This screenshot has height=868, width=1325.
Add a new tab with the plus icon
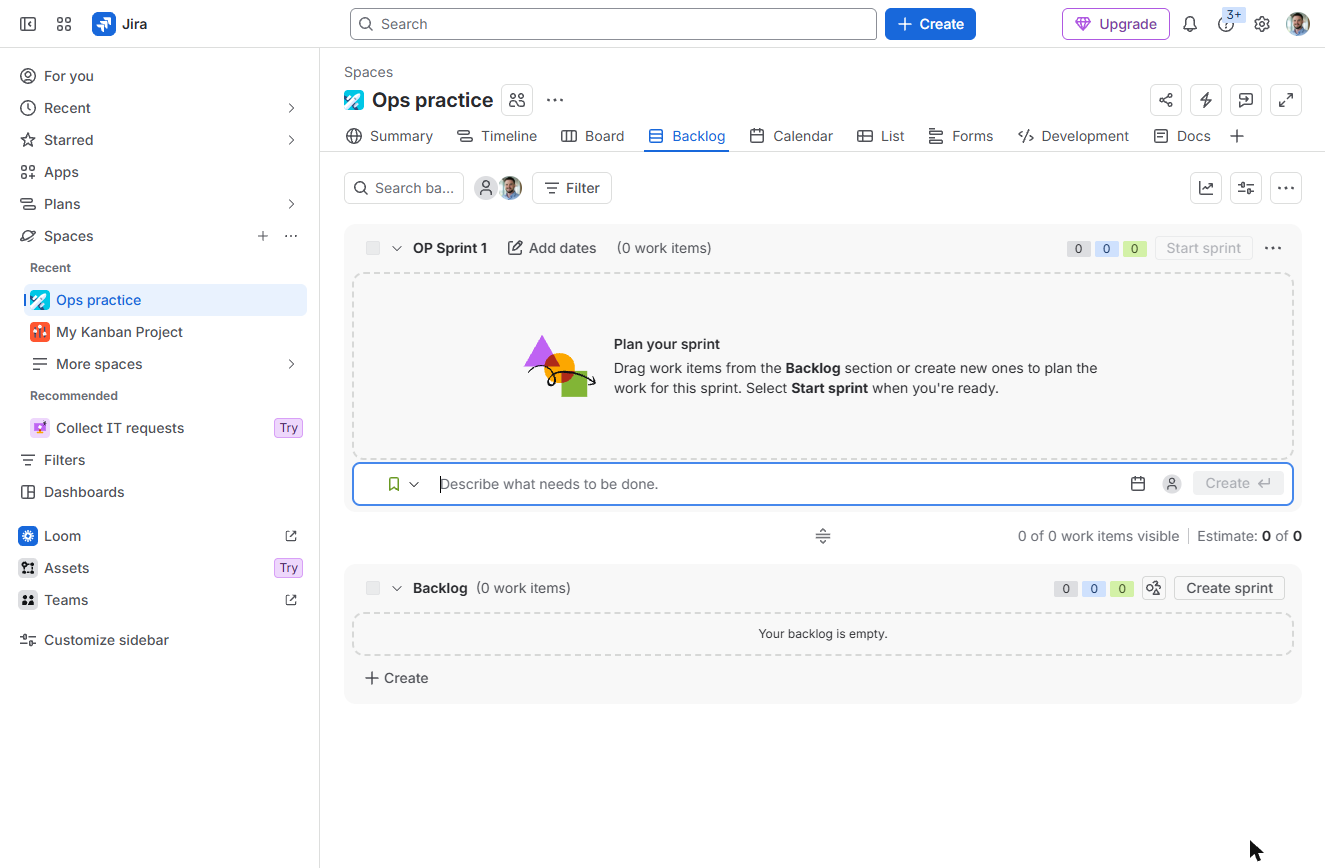tap(1237, 136)
